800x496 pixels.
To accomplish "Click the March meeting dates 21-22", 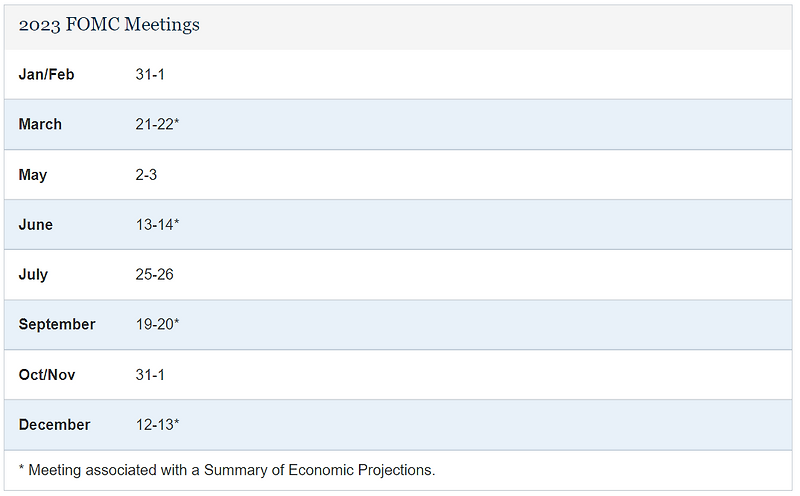I will tap(154, 124).
